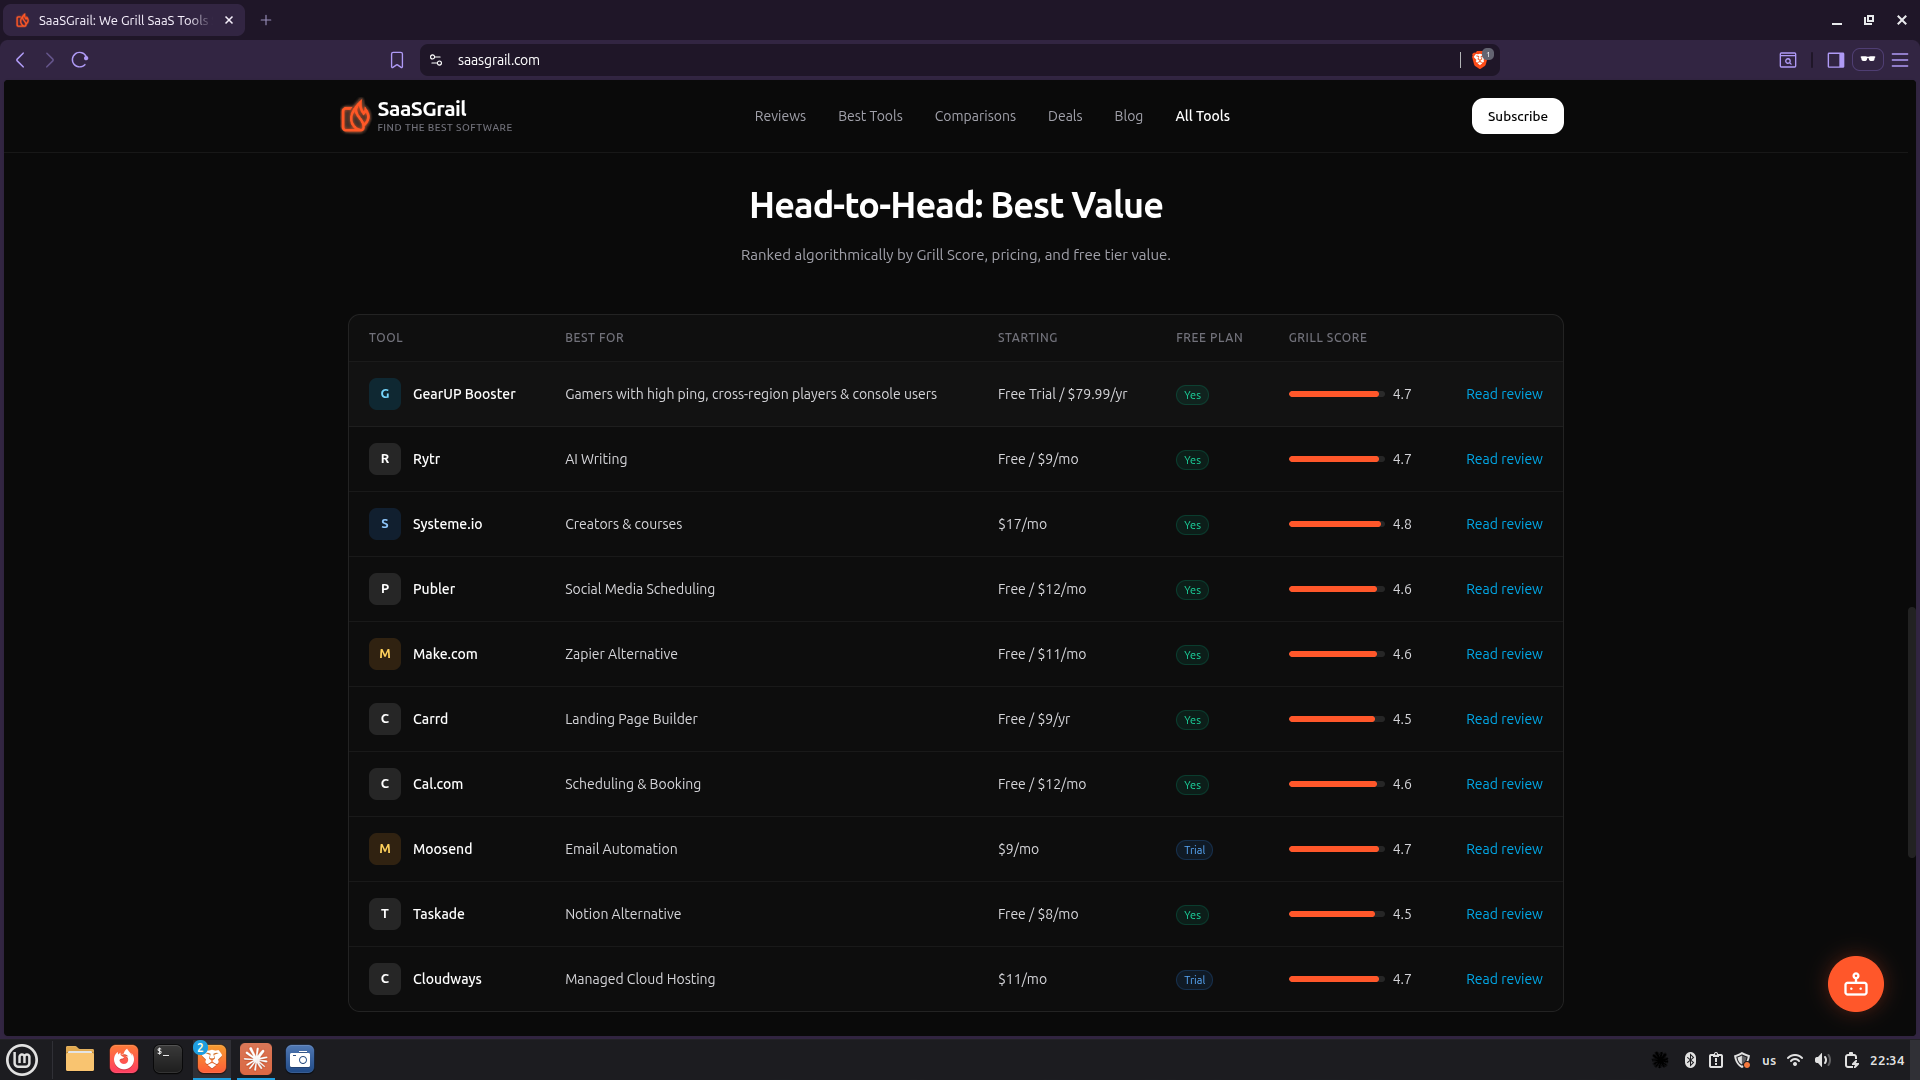Open the volume control tray icon
1920x1080 pixels.
point(1822,1060)
